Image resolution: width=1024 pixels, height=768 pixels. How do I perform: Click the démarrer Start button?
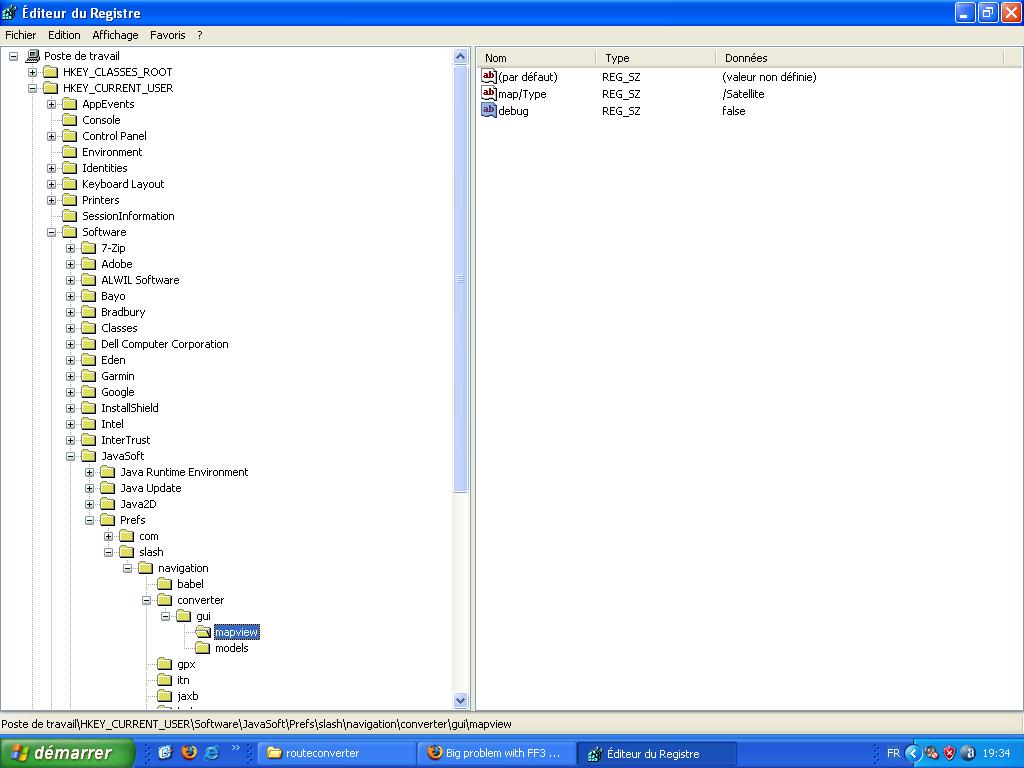[x=68, y=753]
